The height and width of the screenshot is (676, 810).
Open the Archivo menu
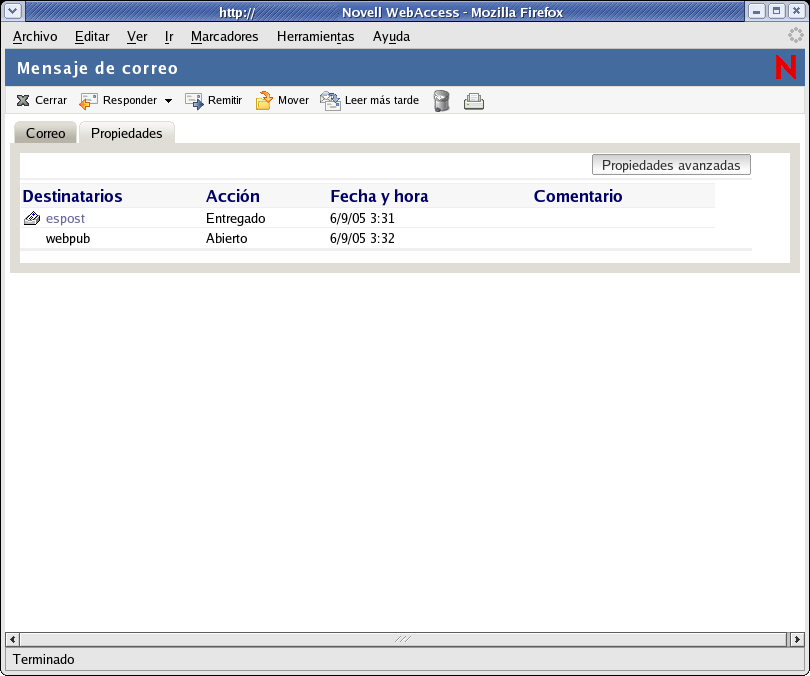[x=35, y=37]
